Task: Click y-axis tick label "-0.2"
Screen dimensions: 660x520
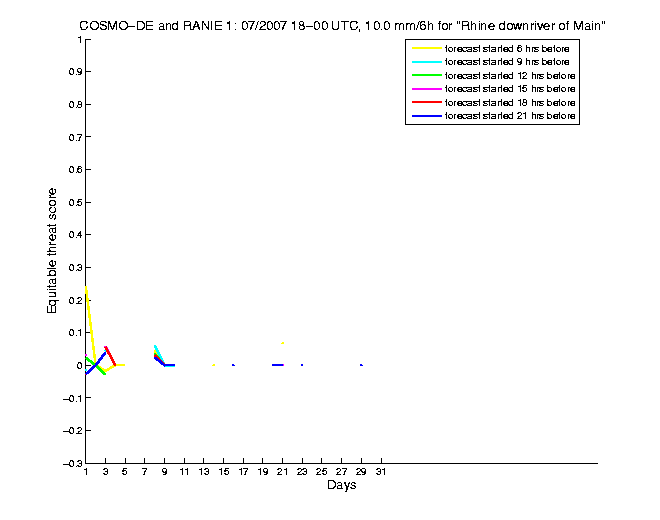Action: point(72,431)
